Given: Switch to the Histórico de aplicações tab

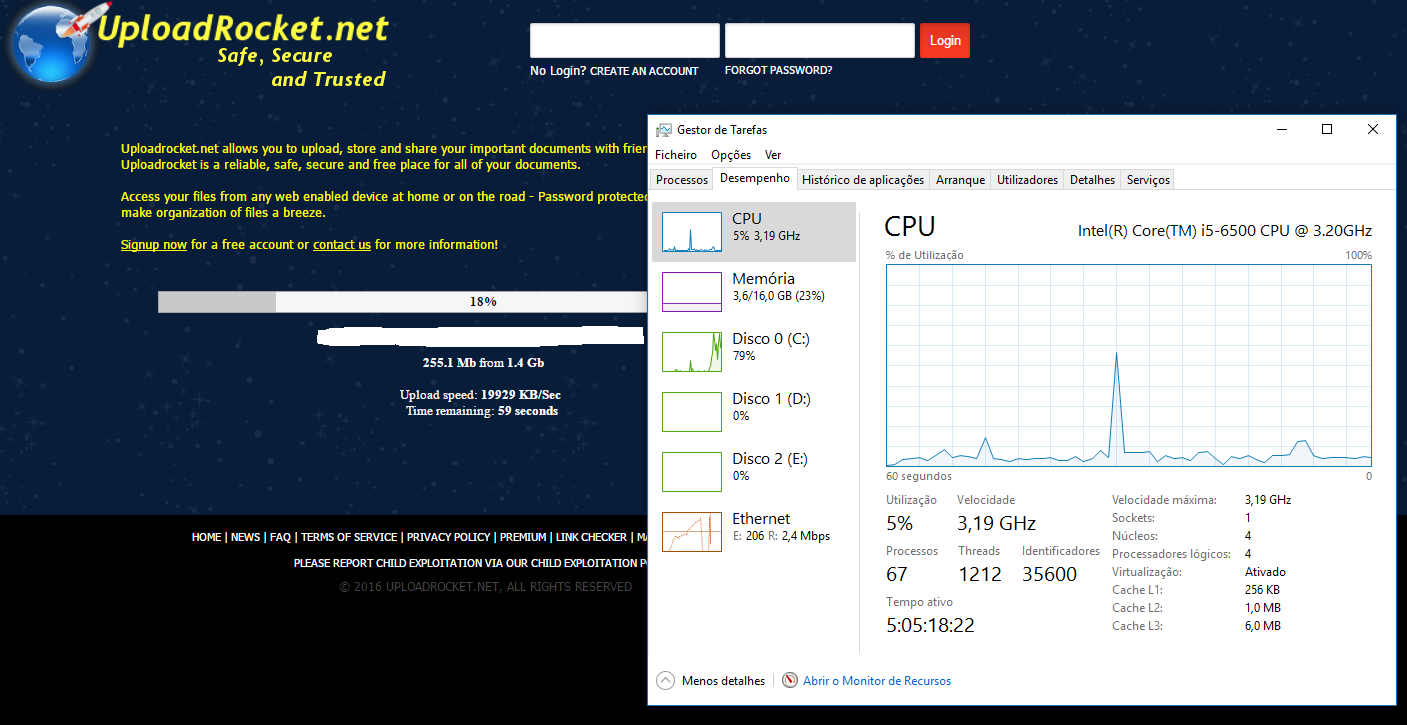Looking at the screenshot, I should point(863,180).
